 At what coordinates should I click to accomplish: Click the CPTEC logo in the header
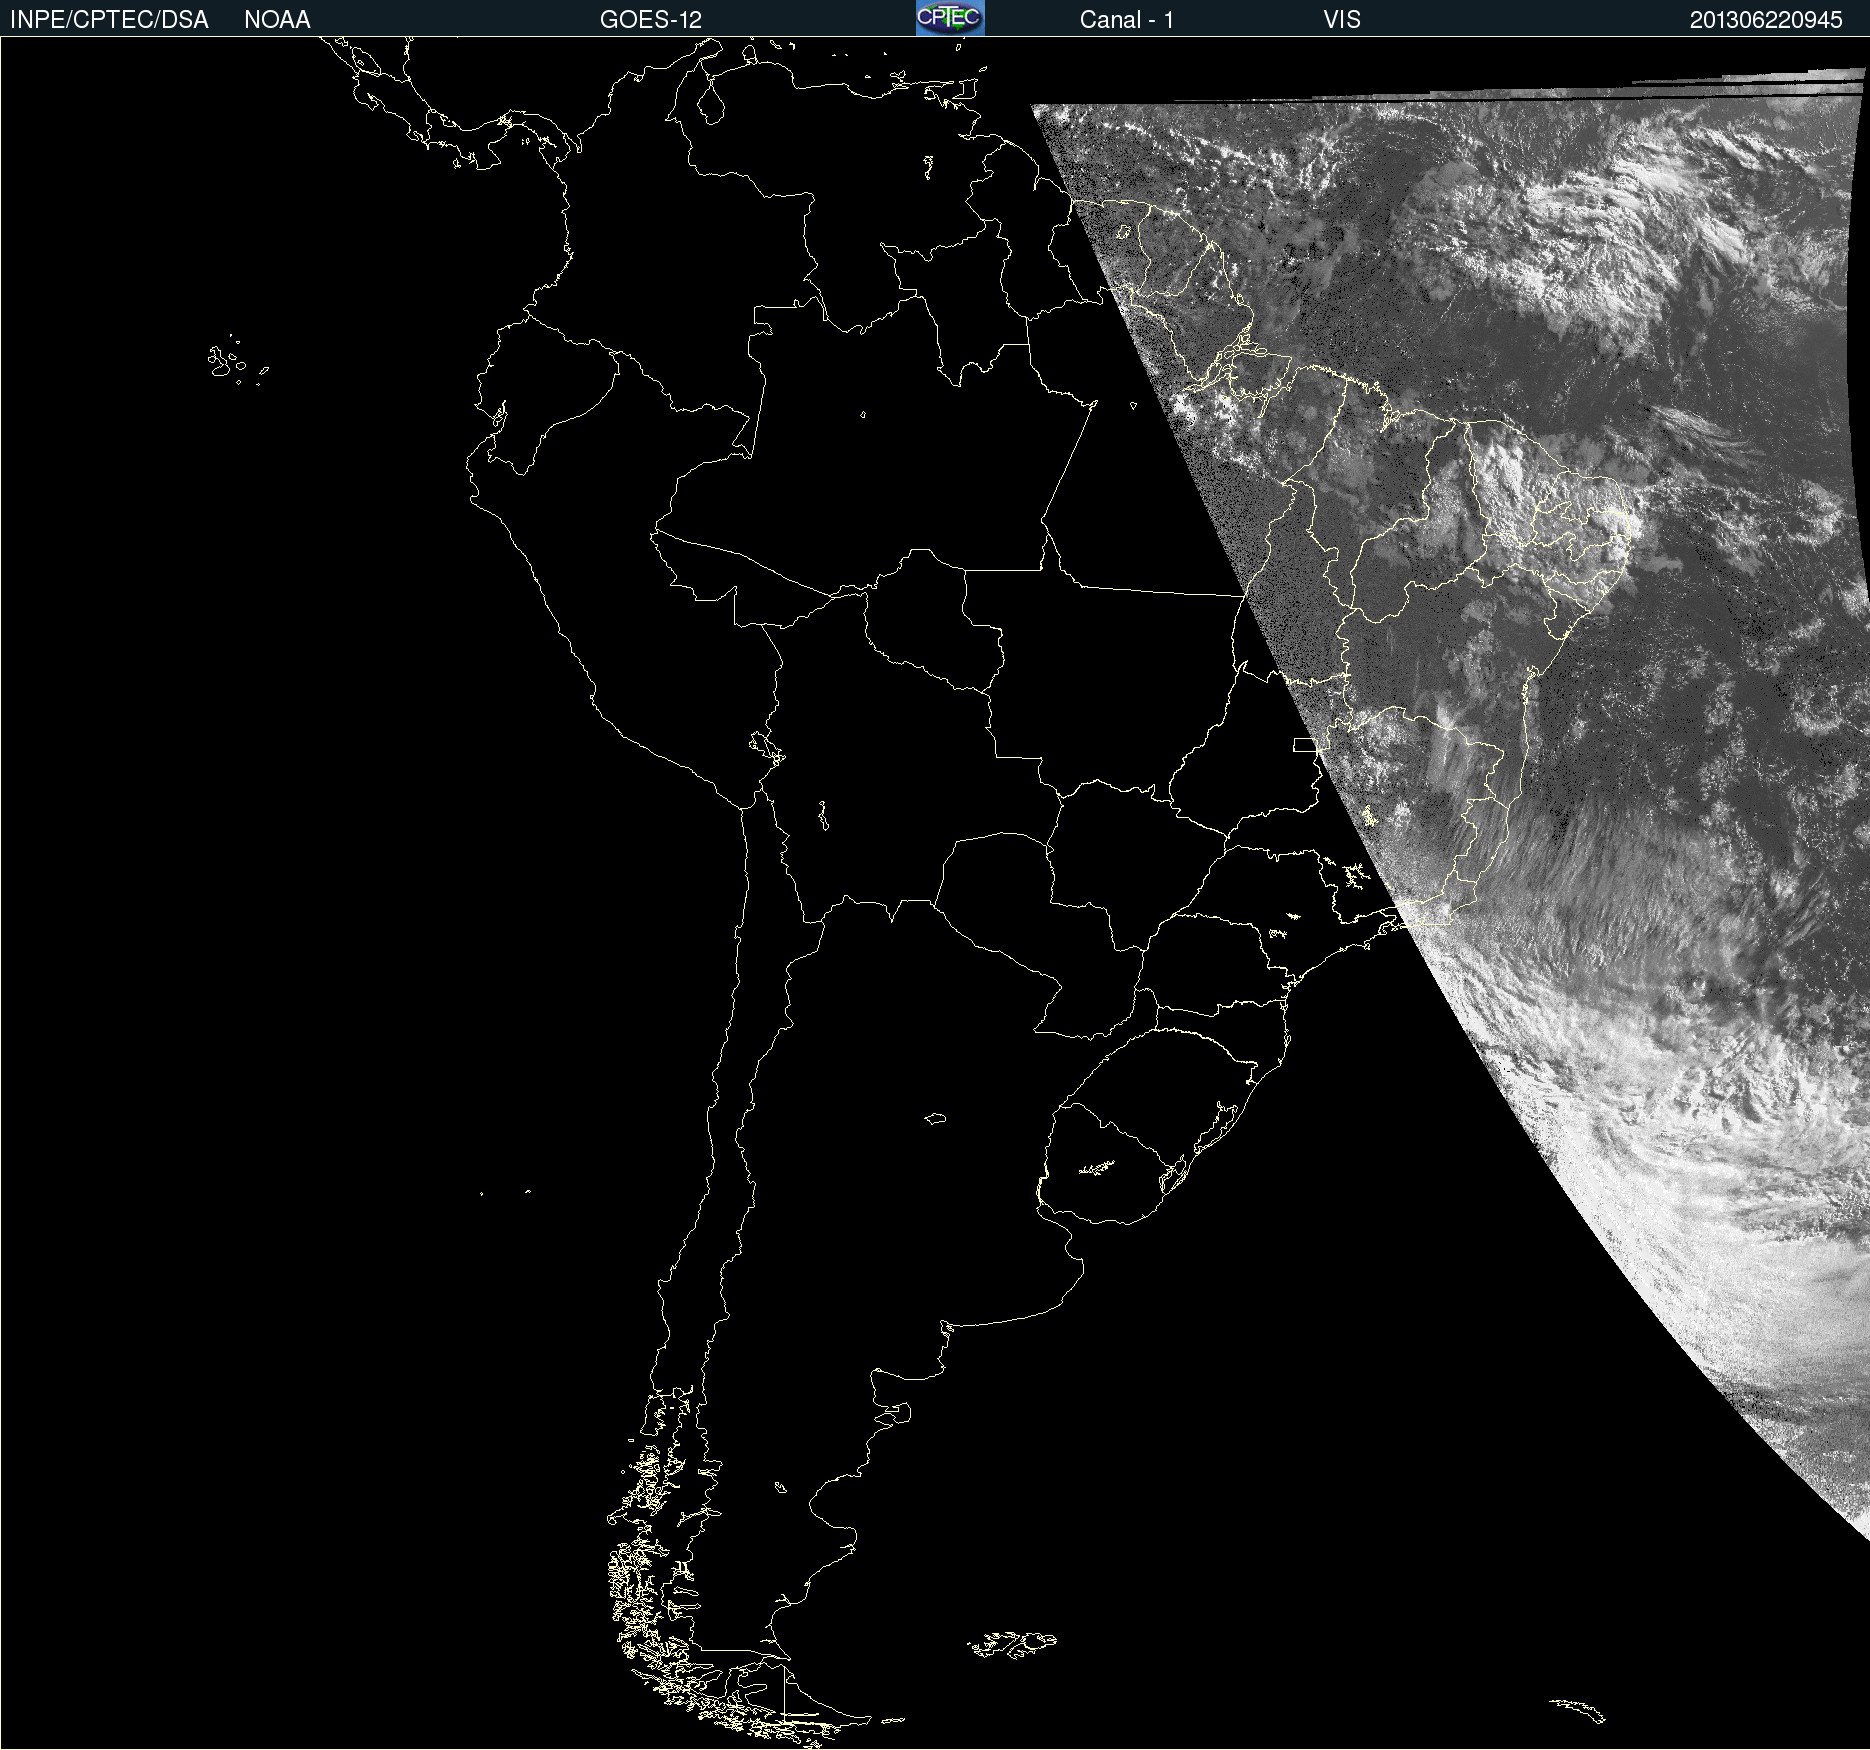pos(950,18)
